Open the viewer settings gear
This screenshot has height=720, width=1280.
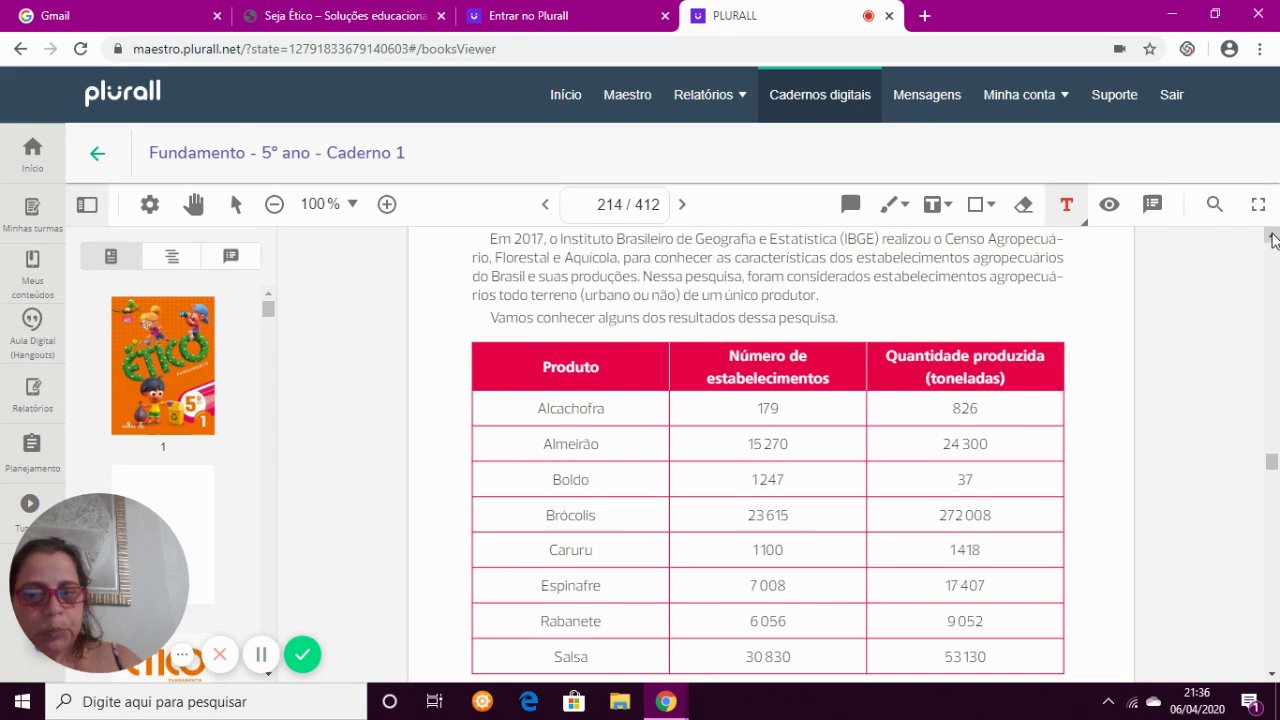coord(150,204)
